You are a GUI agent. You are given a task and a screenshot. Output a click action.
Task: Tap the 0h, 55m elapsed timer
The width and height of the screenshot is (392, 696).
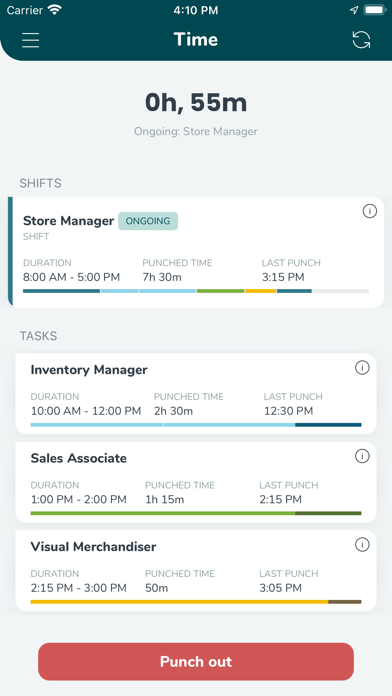pos(196,103)
